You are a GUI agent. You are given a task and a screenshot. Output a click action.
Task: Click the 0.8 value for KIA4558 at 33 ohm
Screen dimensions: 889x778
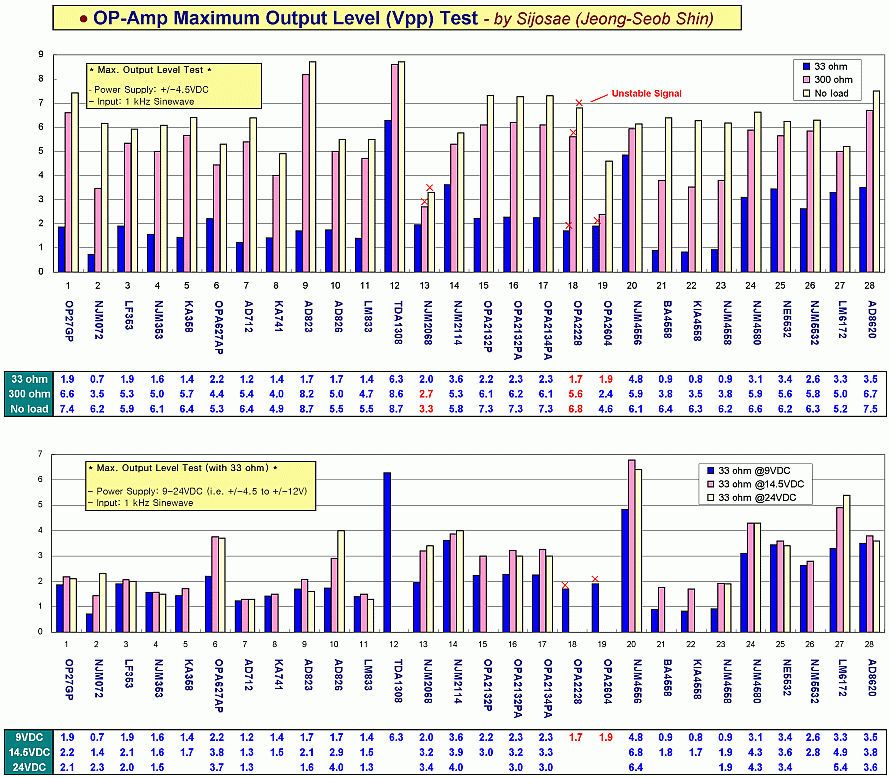click(695, 379)
